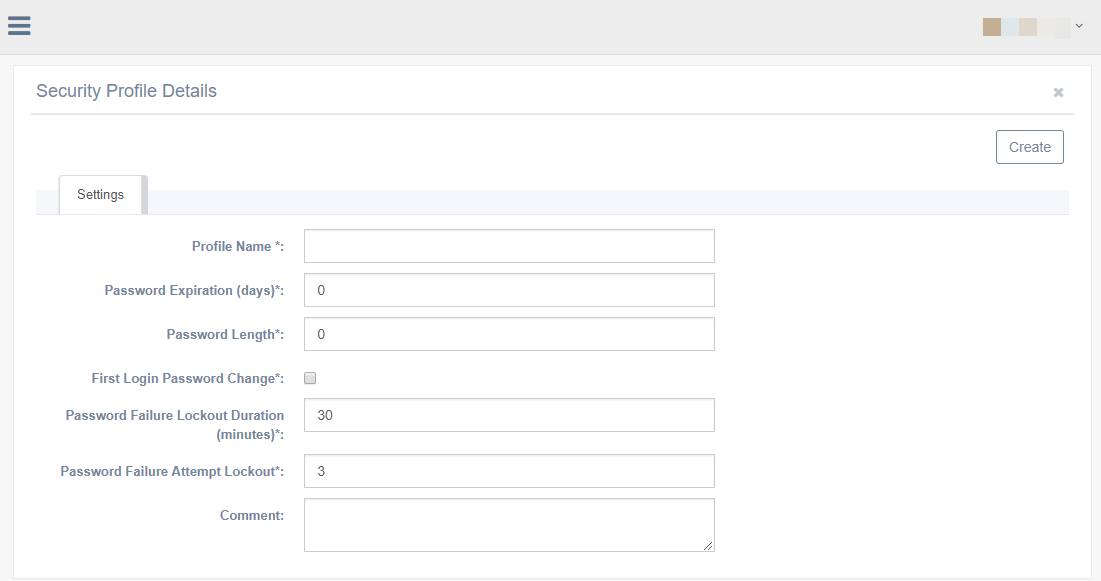Grab the Comment box resize handle

coord(709,546)
